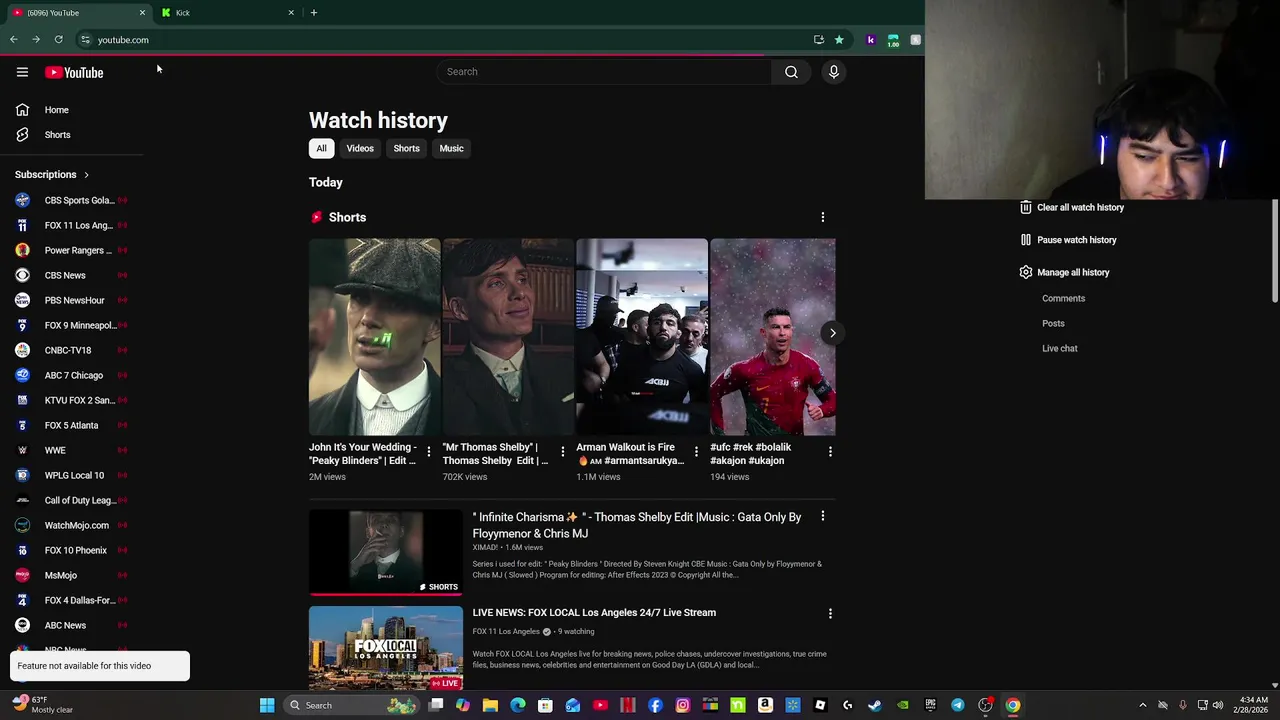Click Manage all history
1280x720 pixels.
coord(1073,272)
